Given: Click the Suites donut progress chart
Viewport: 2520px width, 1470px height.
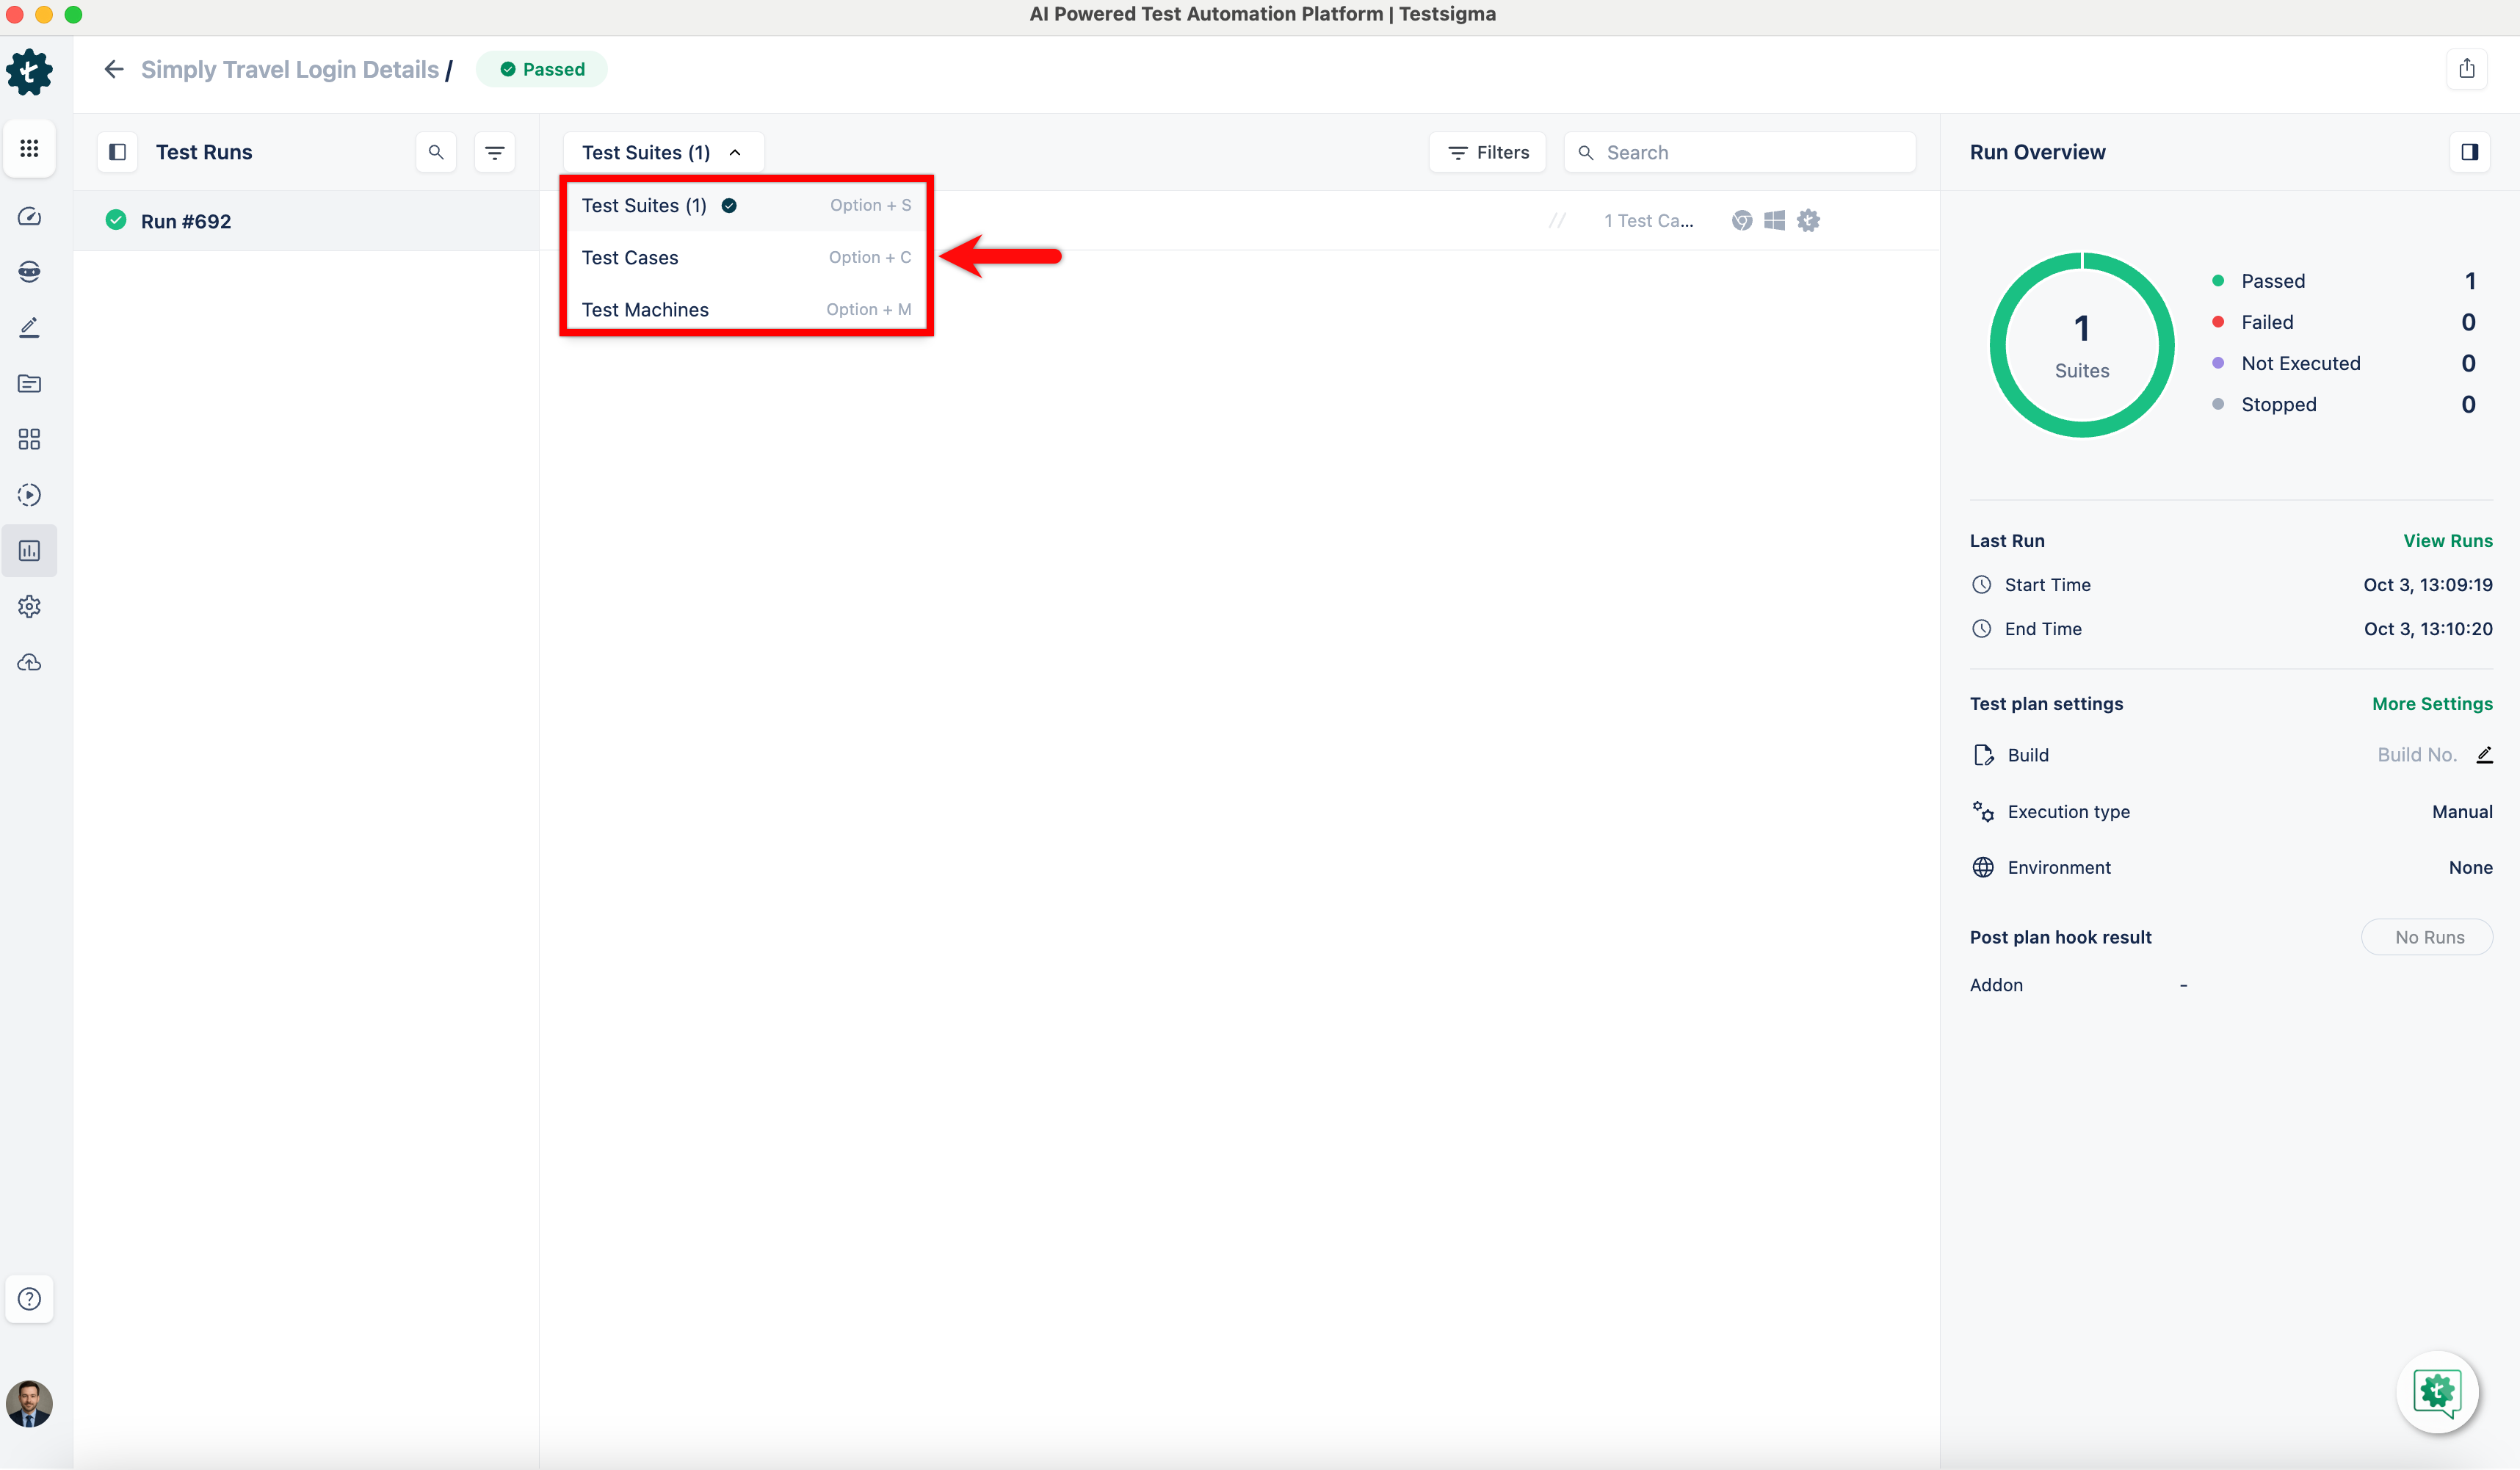Looking at the screenshot, I should 2081,345.
